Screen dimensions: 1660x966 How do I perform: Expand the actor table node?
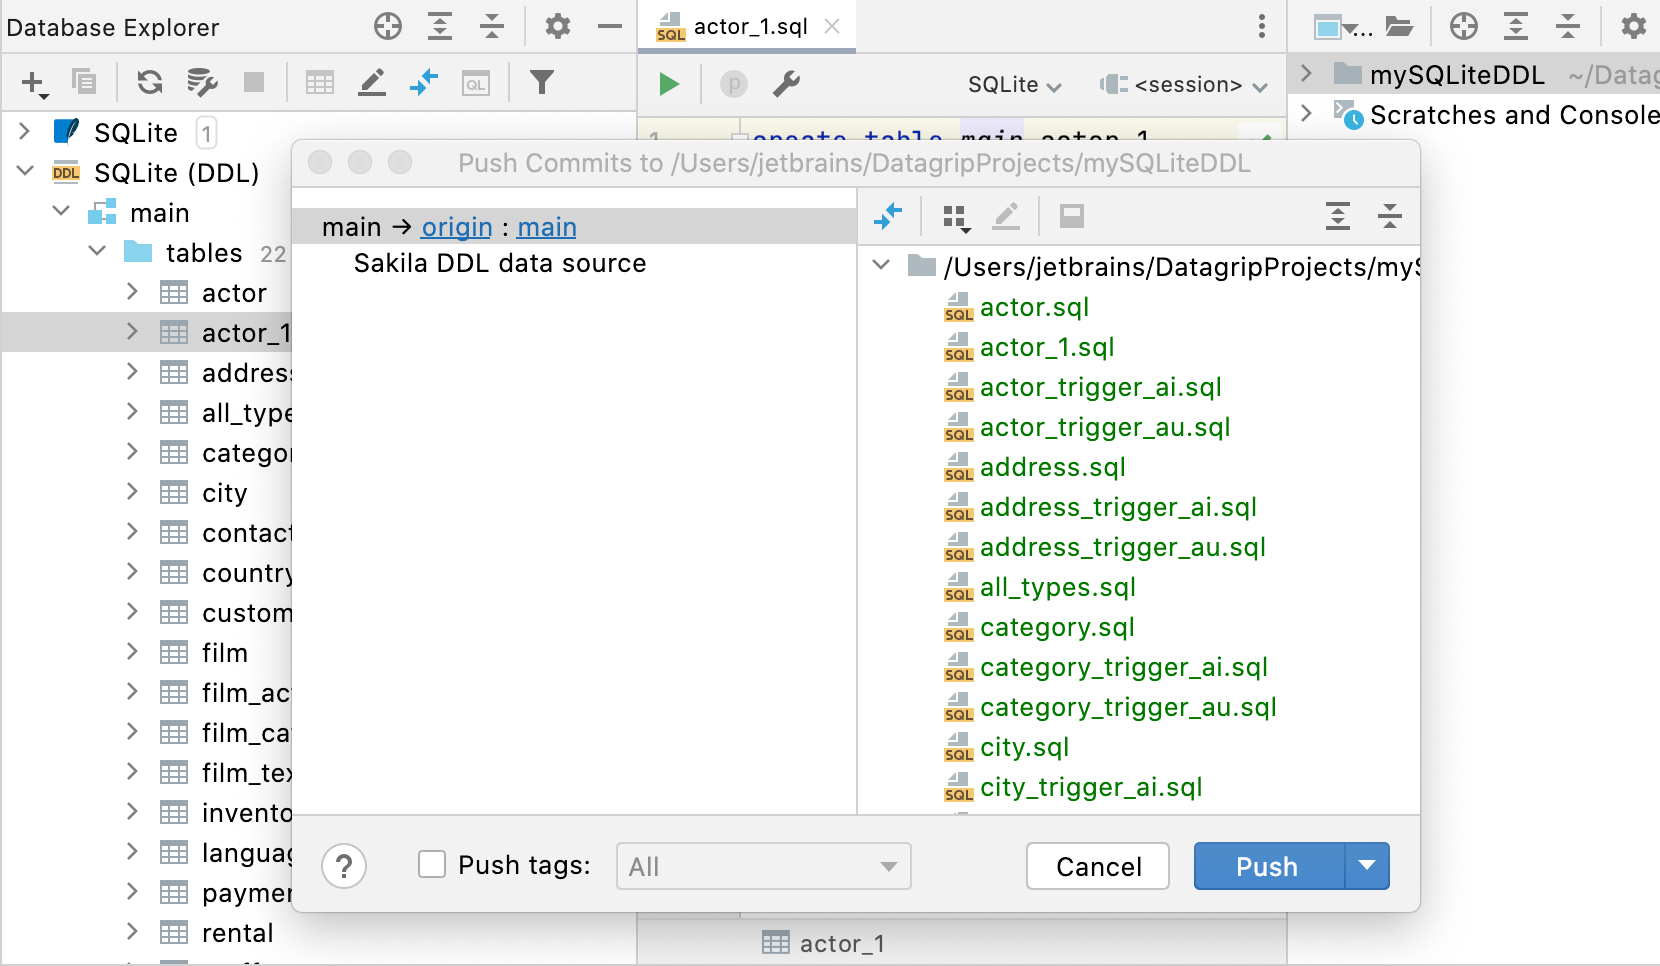[x=132, y=292]
